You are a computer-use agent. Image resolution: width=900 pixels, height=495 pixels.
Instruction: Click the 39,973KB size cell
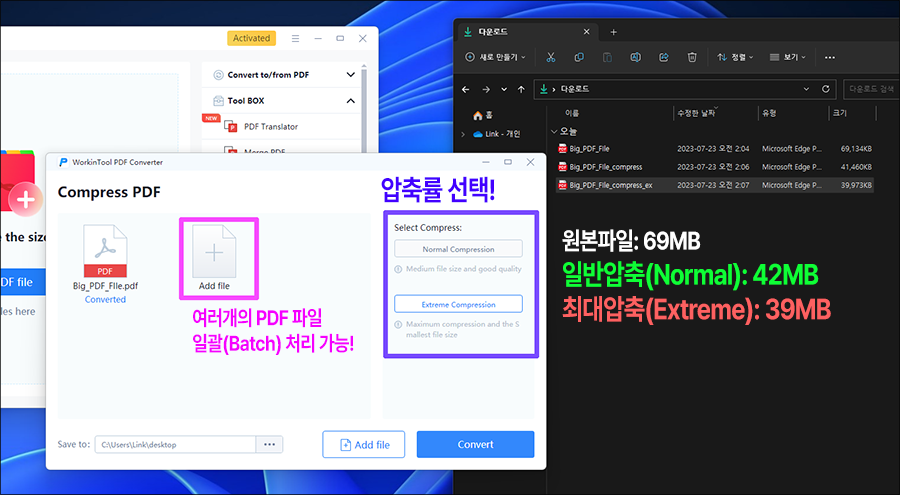tap(856, 185)
